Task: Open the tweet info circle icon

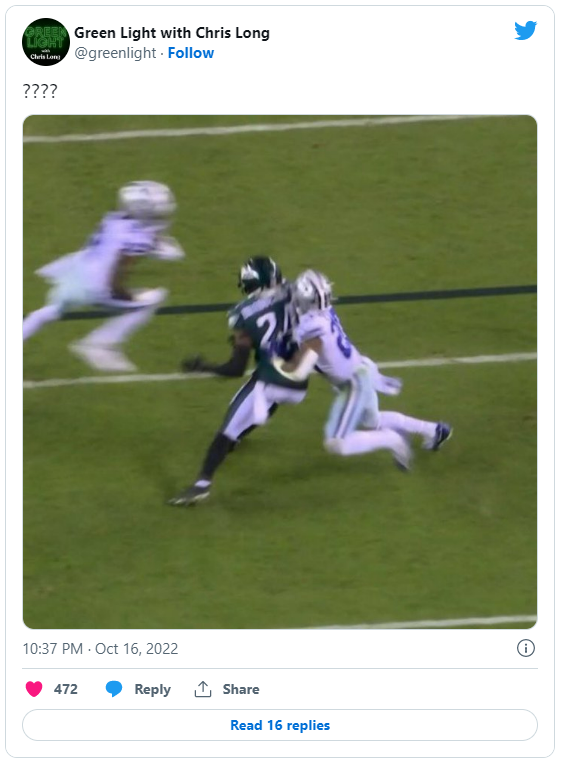Action: pyautogui.click(x=526, y=648)
